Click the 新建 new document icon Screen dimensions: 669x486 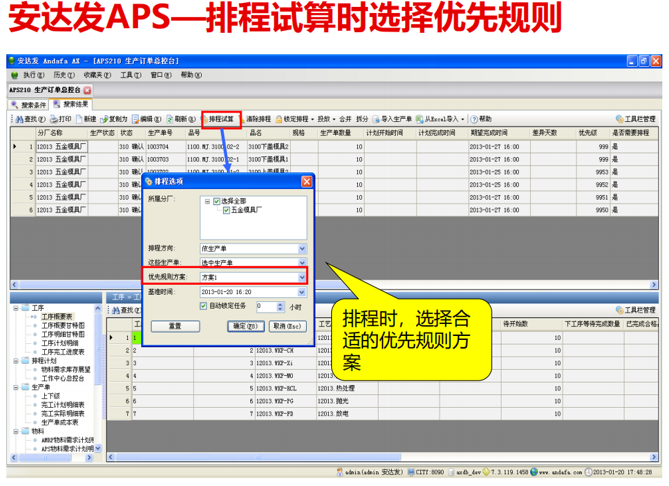(79, 119)
